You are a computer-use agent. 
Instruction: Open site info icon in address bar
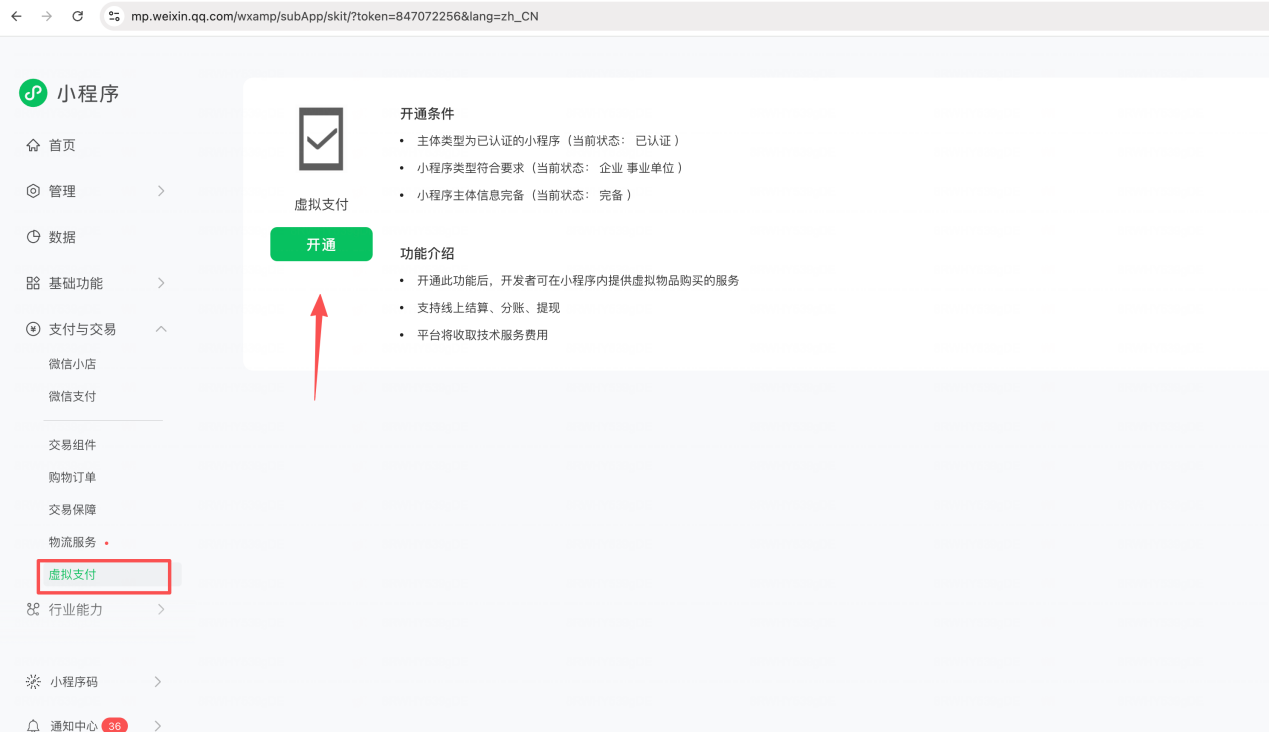(113, 16)
